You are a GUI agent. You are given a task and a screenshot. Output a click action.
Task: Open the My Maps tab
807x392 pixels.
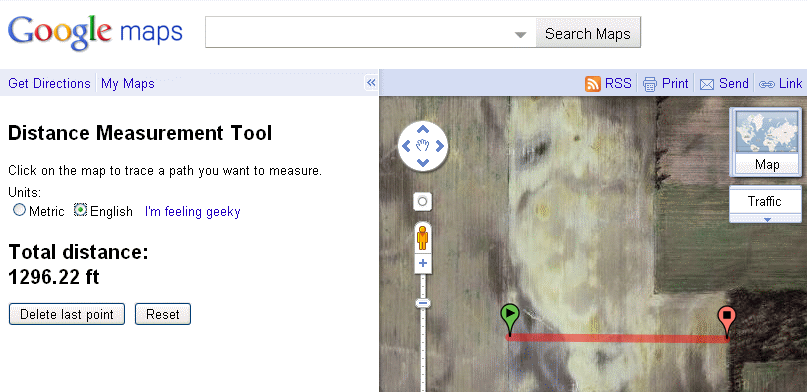(128, 83)
